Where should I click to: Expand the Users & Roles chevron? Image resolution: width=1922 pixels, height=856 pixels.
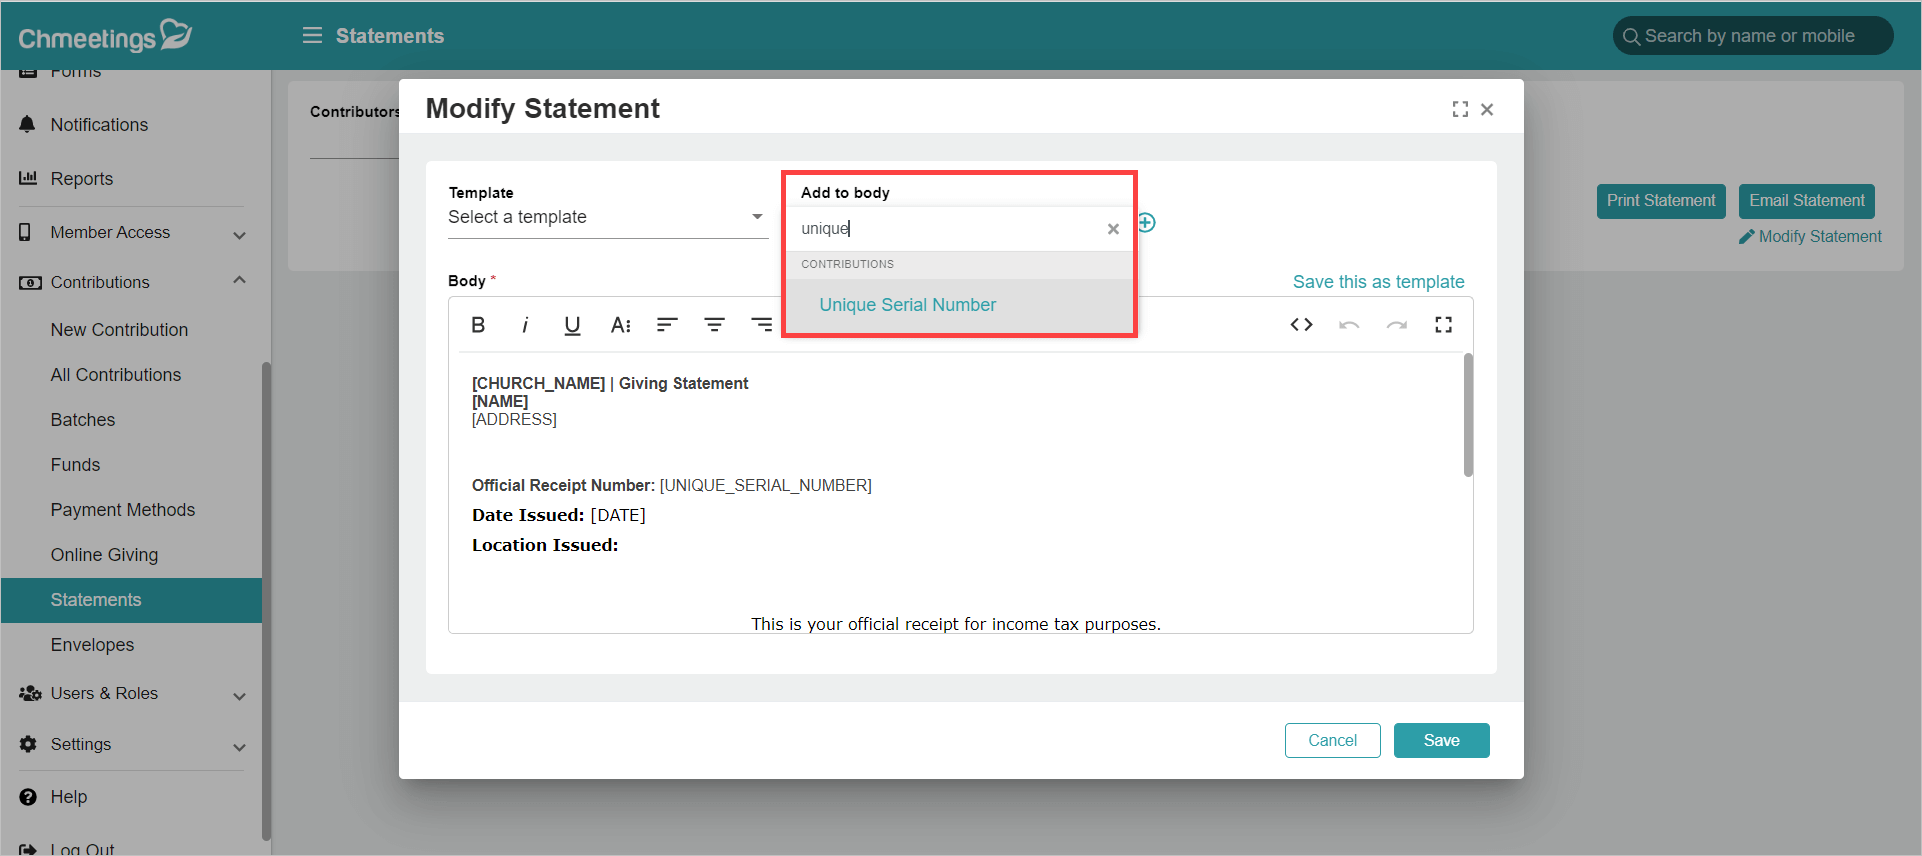[x=239, y=696]
